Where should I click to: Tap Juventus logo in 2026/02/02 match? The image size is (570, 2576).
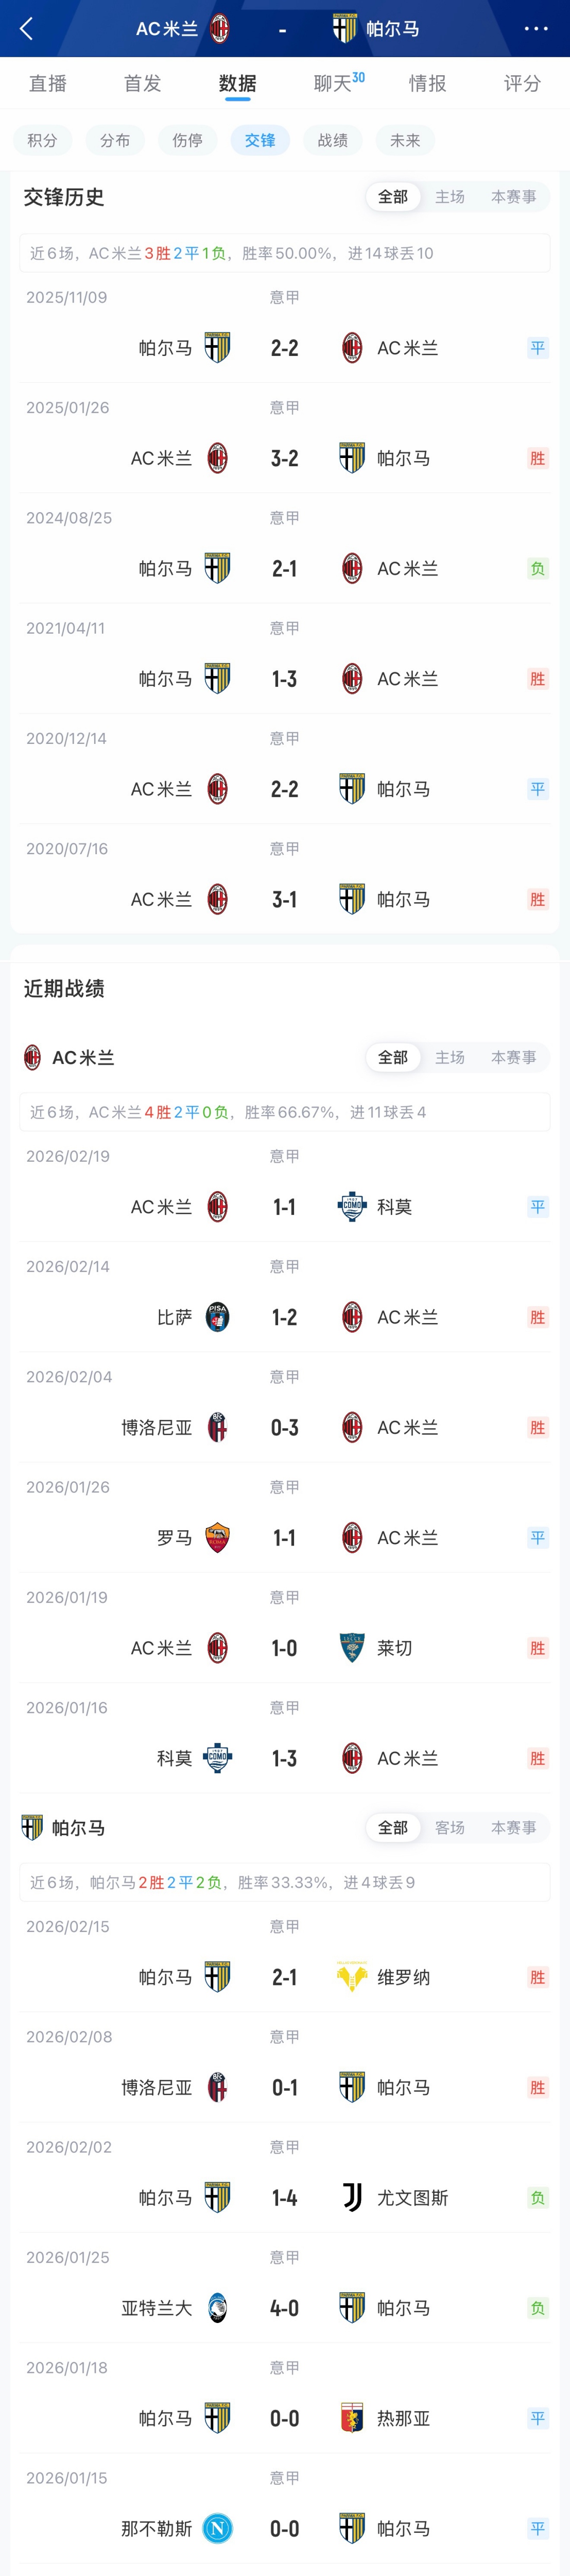pyautogui.click(x=352, y=2198)
